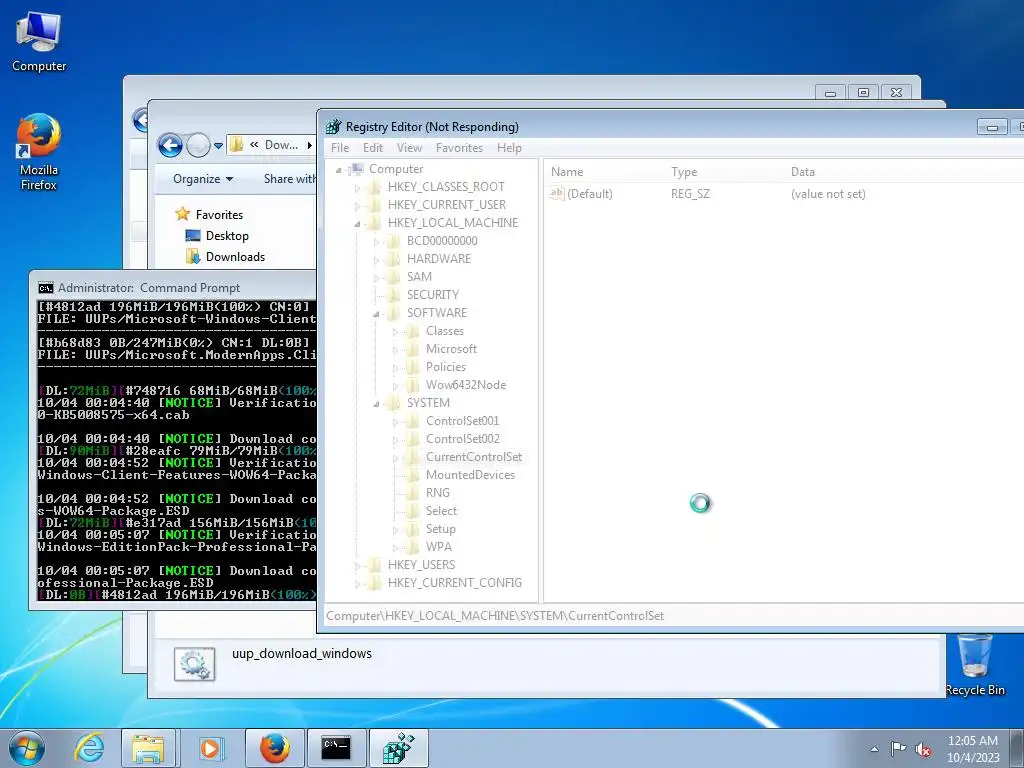The width and height of the screenshot is (1024, 768).
Task: Click the Explorer Back navigation button
Action: [170, 145]
